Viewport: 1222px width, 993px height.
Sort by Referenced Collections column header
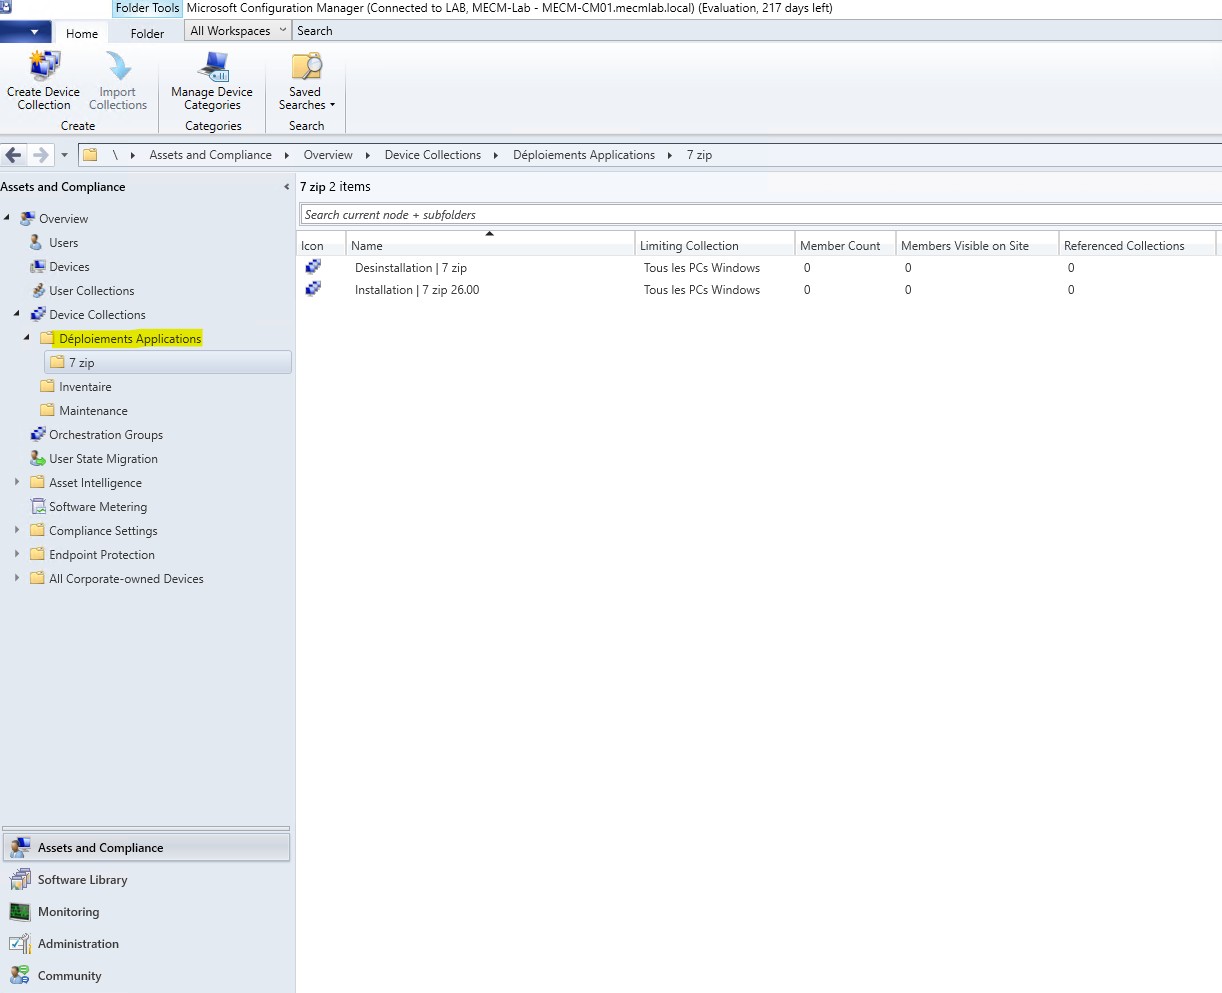pyautogui.click(x=1137, y=246)
